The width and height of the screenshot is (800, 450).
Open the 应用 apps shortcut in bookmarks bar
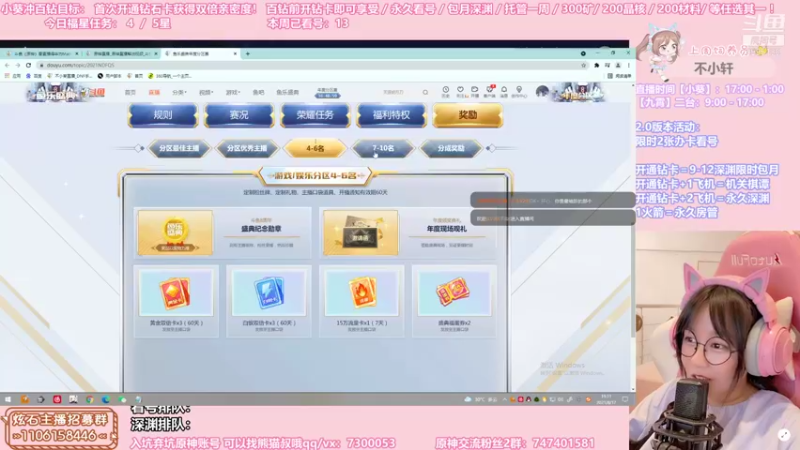coord(13,76)
